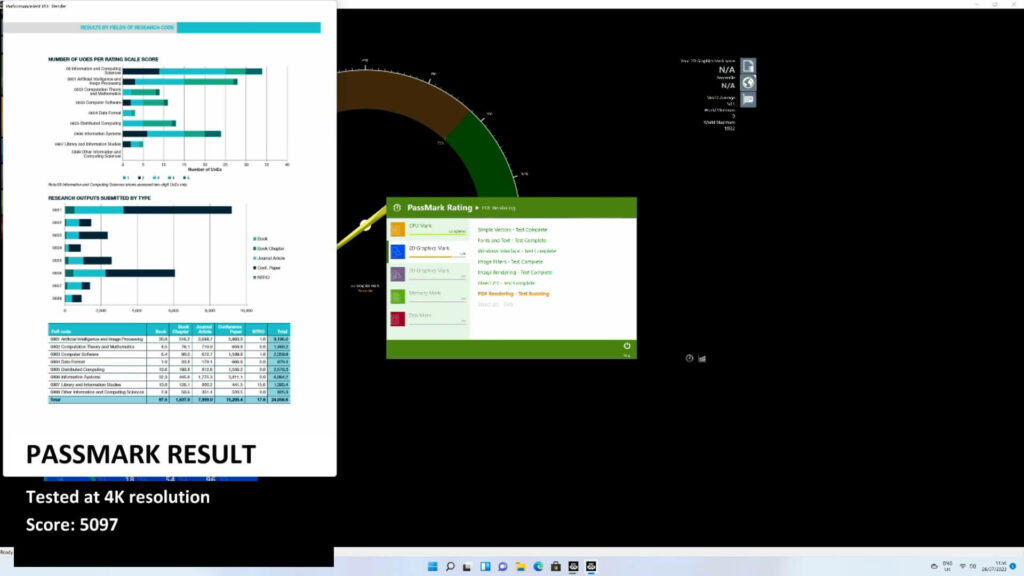The height and width of the screenshot is (576, 1024).
Task: Click 'Image Rendering - Test Complete' line
Action: pyautogui.click(x=515, y=272)
